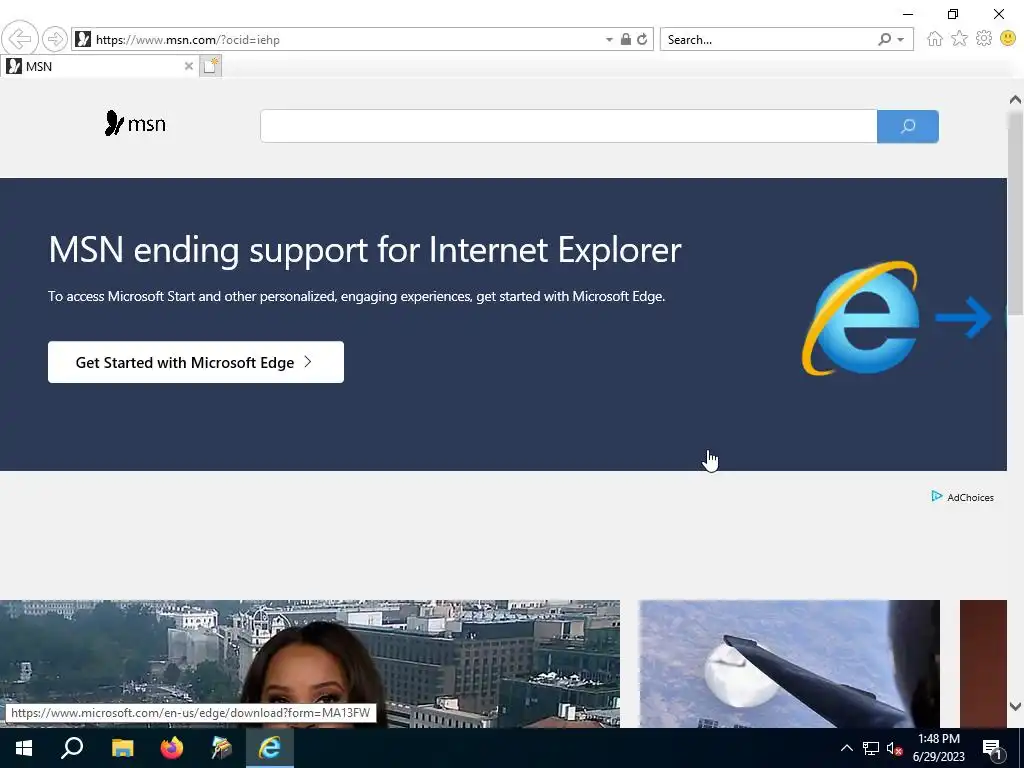Launch File Explorer from taskbar
The width and height of the screenshot is (1024, 768).
click(122, 748)
